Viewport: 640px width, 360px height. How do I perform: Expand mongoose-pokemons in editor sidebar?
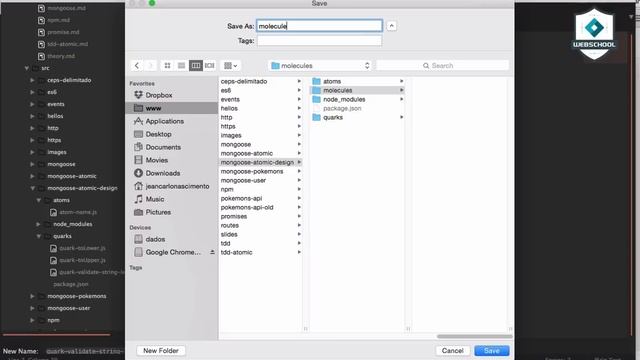coord(32,296)
